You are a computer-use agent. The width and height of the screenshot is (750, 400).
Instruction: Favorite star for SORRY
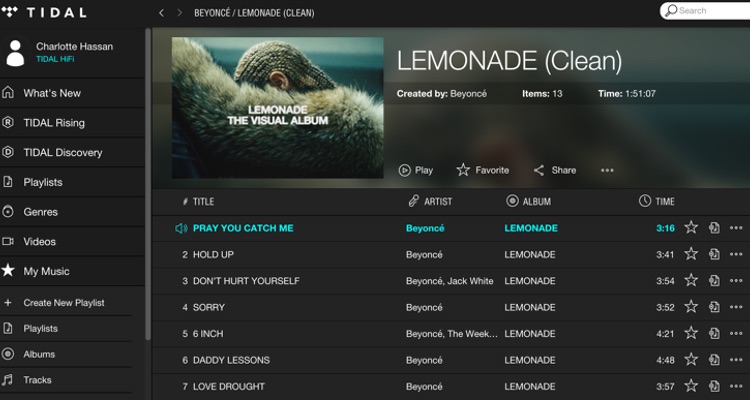coord(691,307)
